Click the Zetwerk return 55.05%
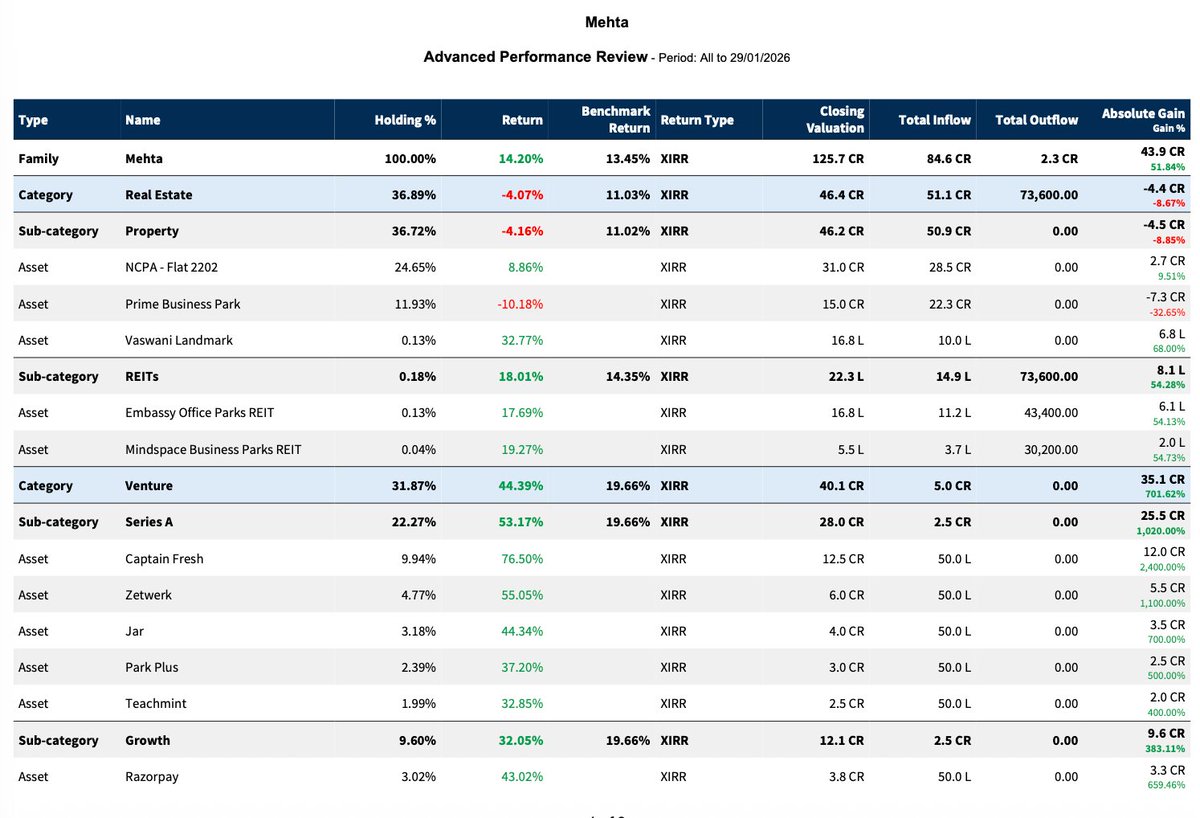Screen dimensions: 1200x818 coord(523,595)
